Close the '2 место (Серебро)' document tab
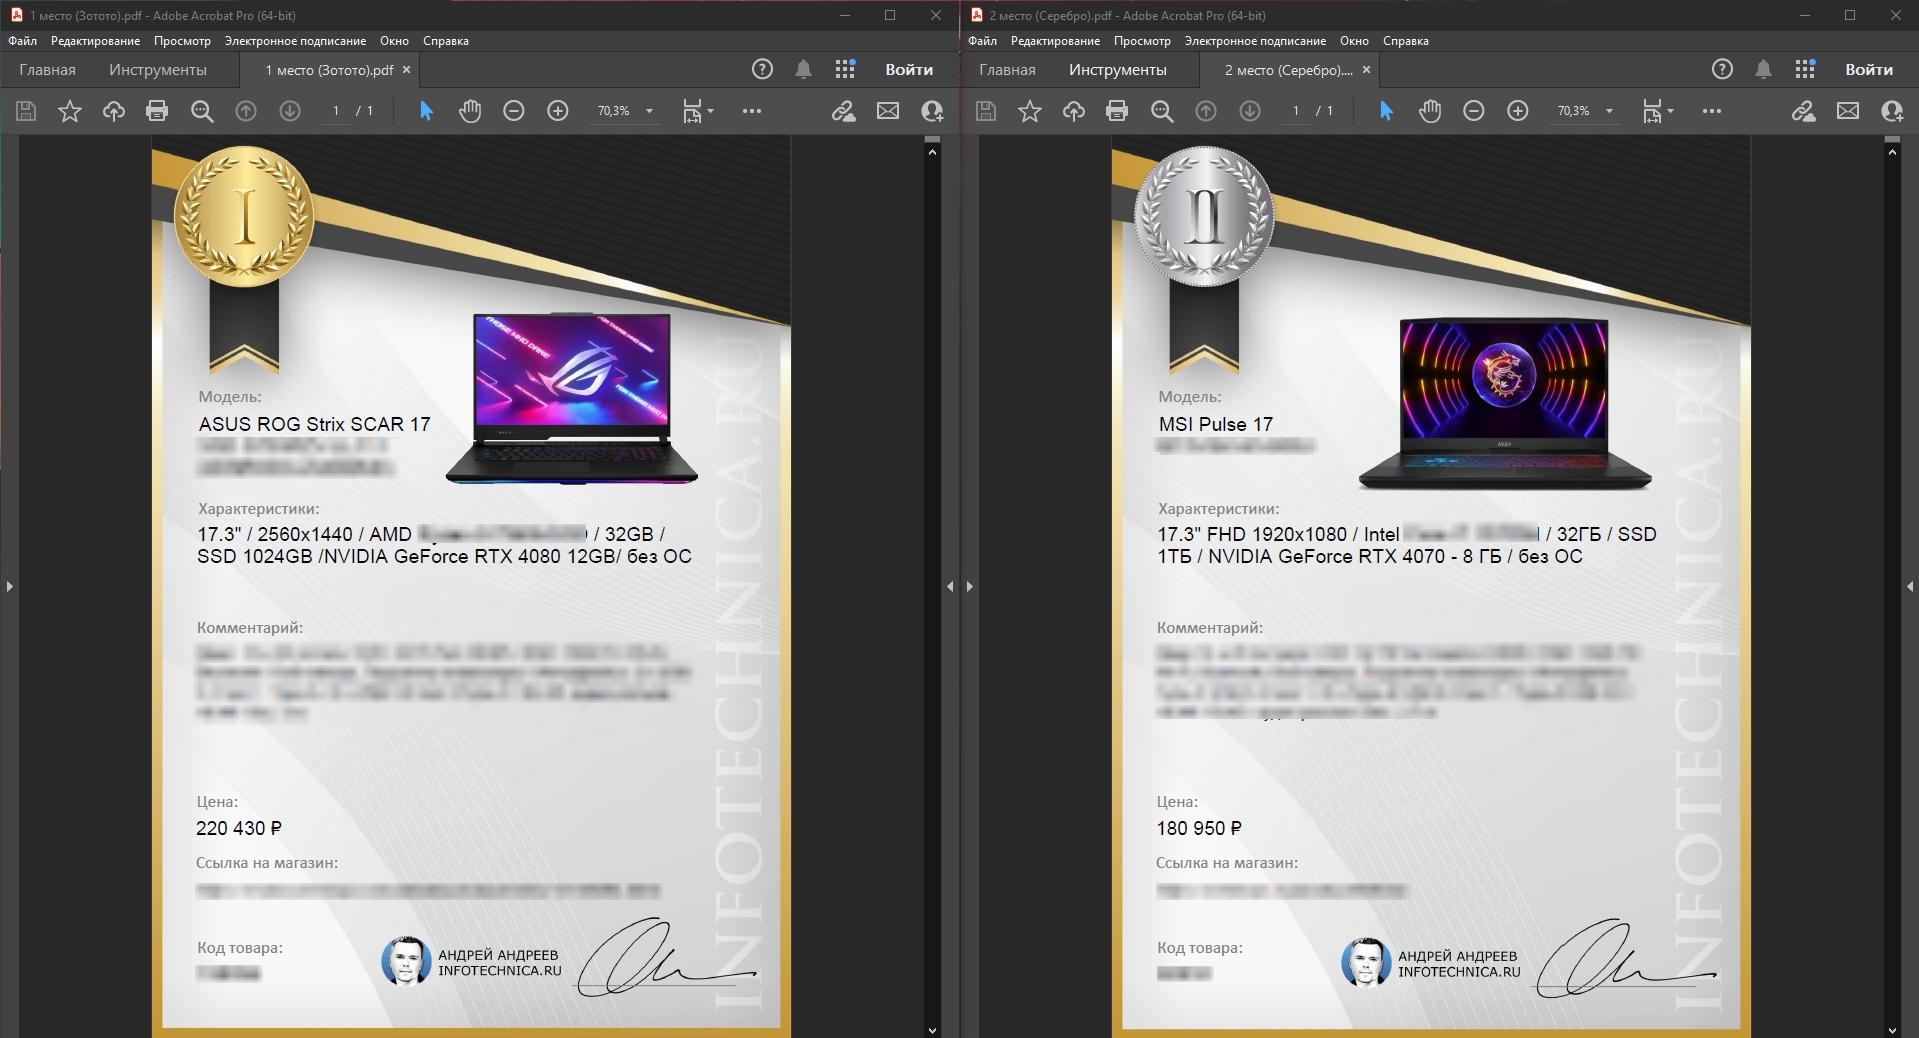The width and height of the screenshot is (1919, 1038). point(1366,70)
